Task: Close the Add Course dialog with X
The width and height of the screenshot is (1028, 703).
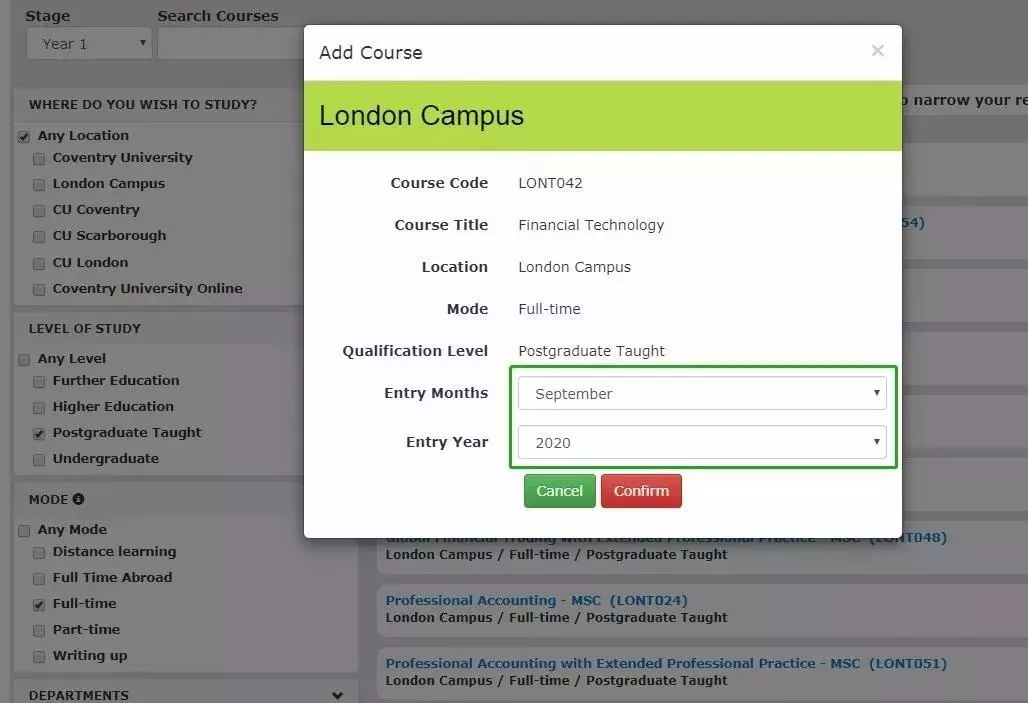Action: [x=877, y=50]
